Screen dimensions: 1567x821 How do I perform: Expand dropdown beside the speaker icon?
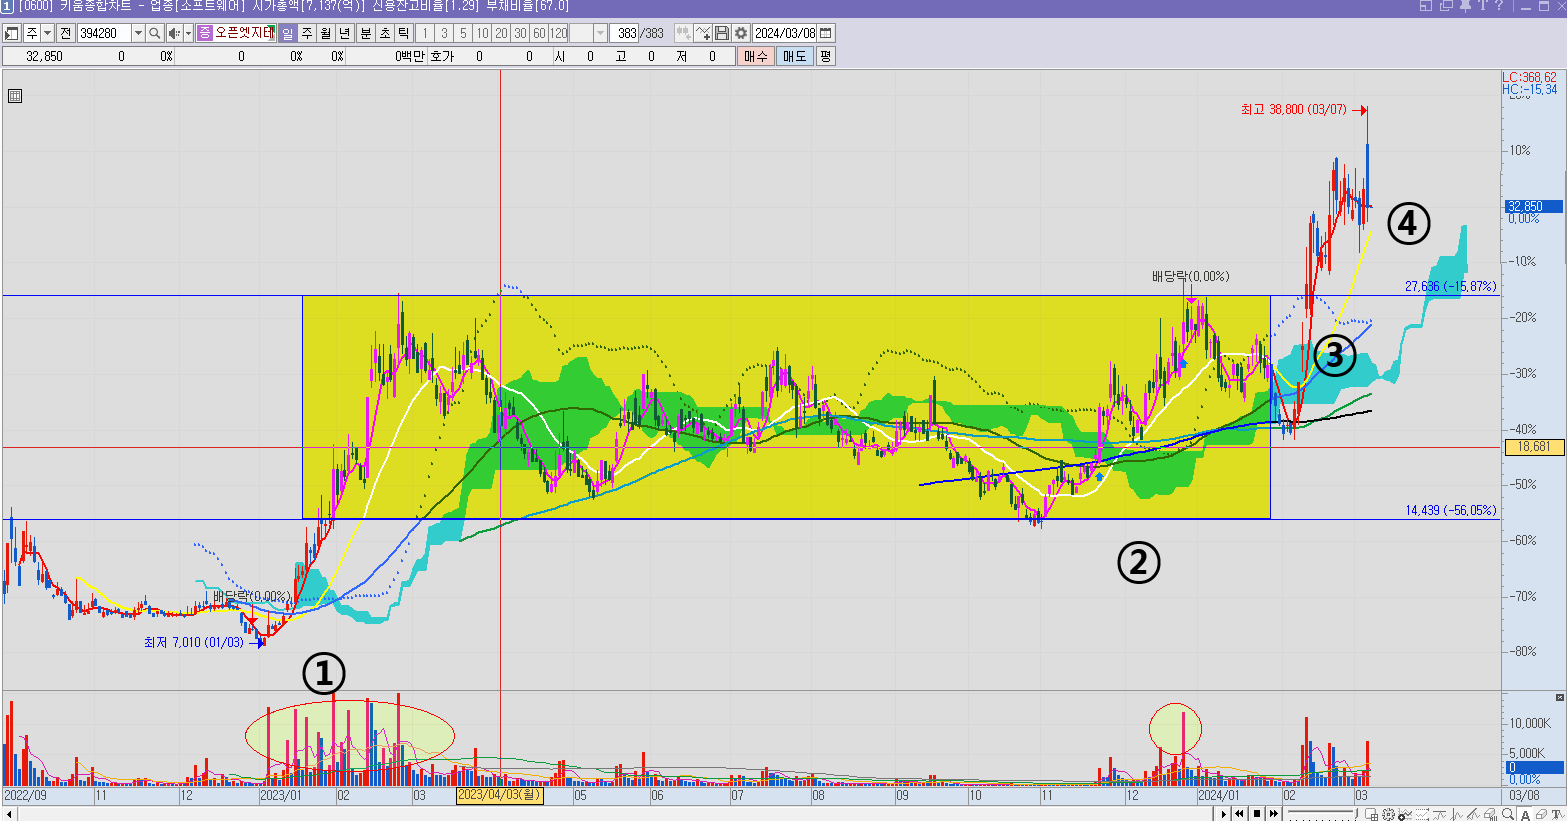tap(188, 33)
